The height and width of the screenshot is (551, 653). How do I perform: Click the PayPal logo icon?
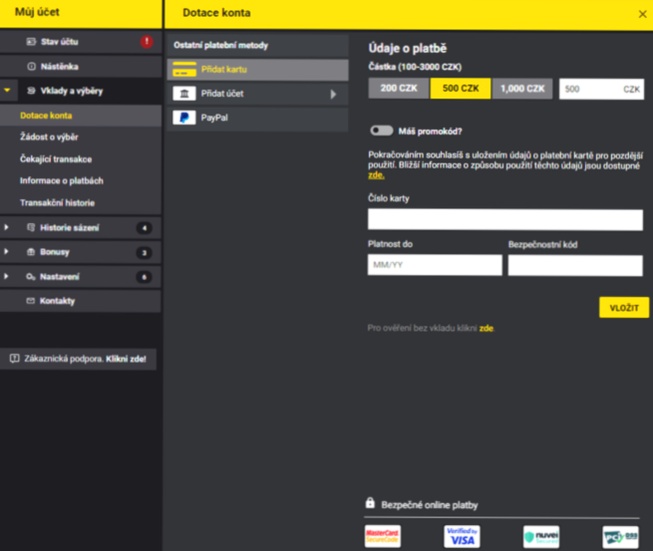(x=184, y=118)
